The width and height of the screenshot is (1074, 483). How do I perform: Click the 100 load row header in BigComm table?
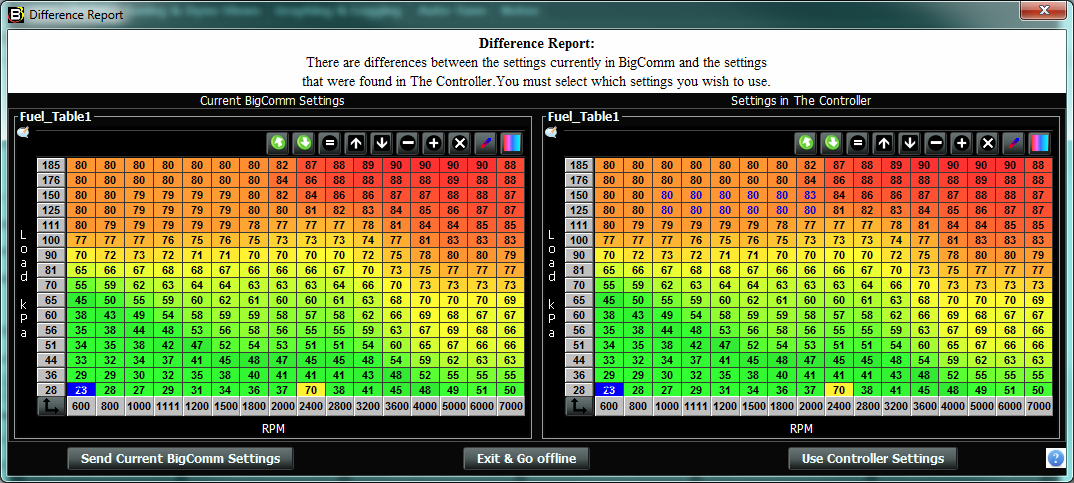(51, 240)
